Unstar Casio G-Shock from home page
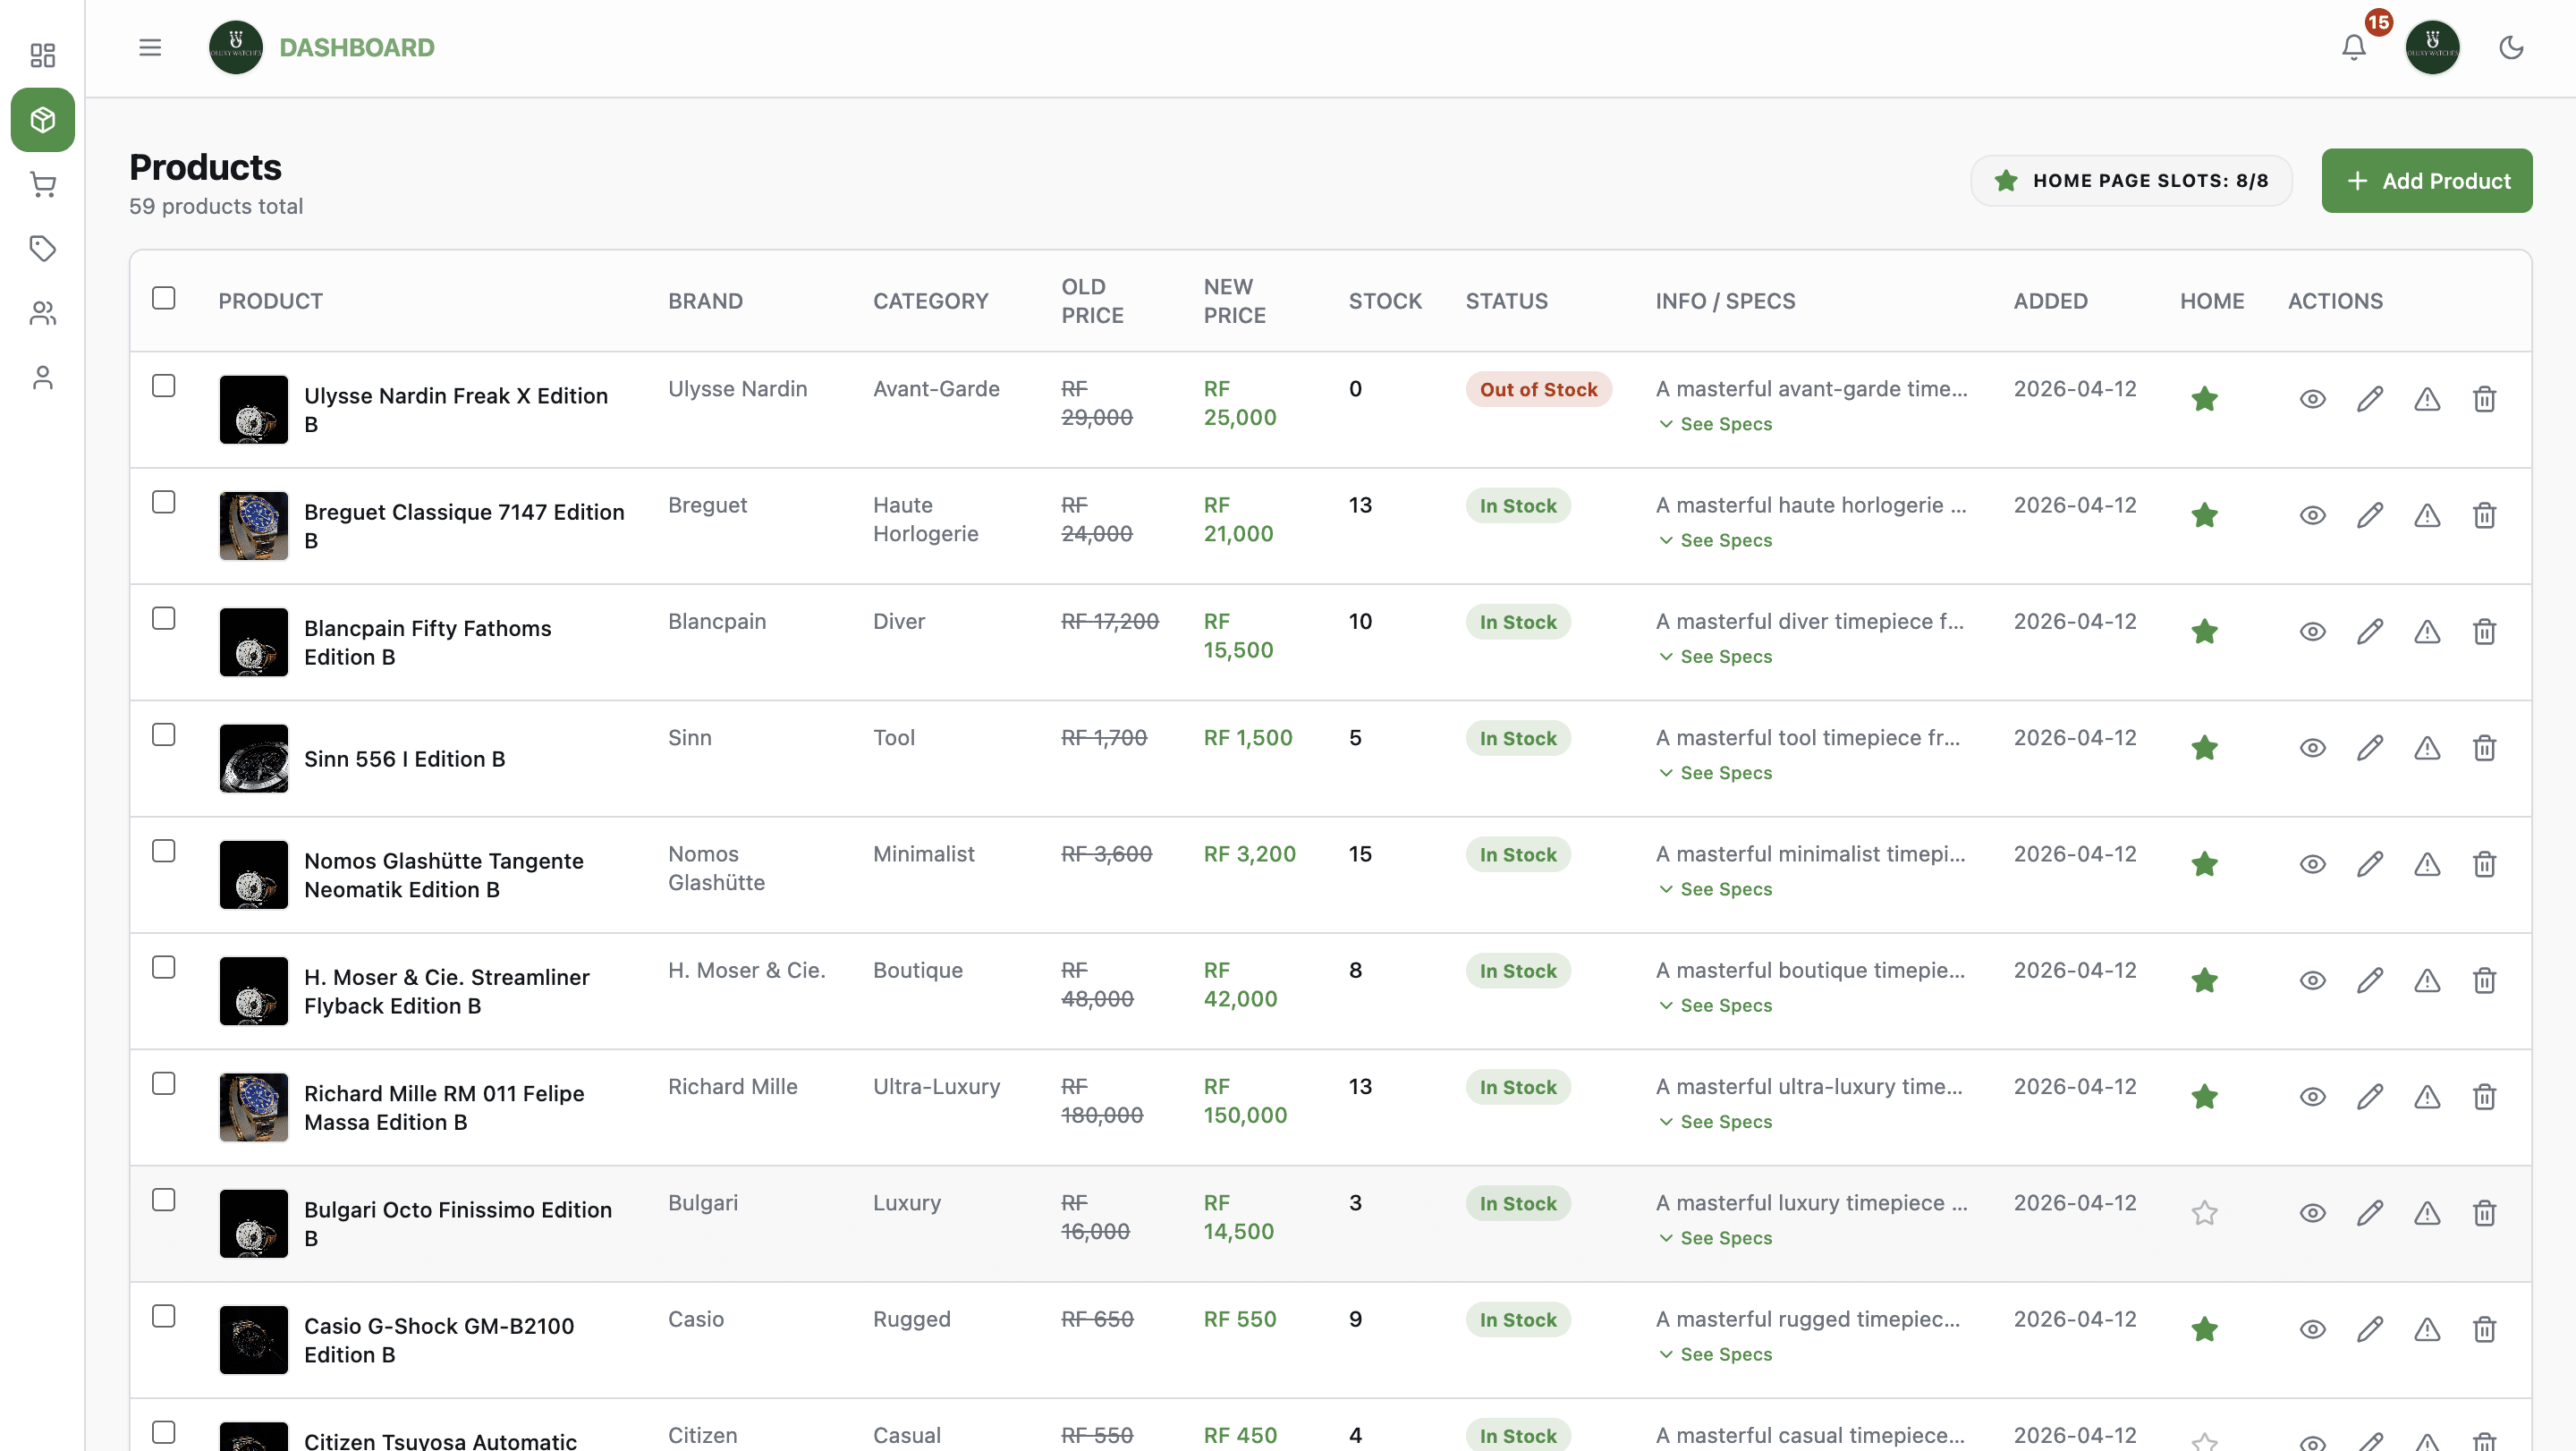 click(x=2205, y=1329)
